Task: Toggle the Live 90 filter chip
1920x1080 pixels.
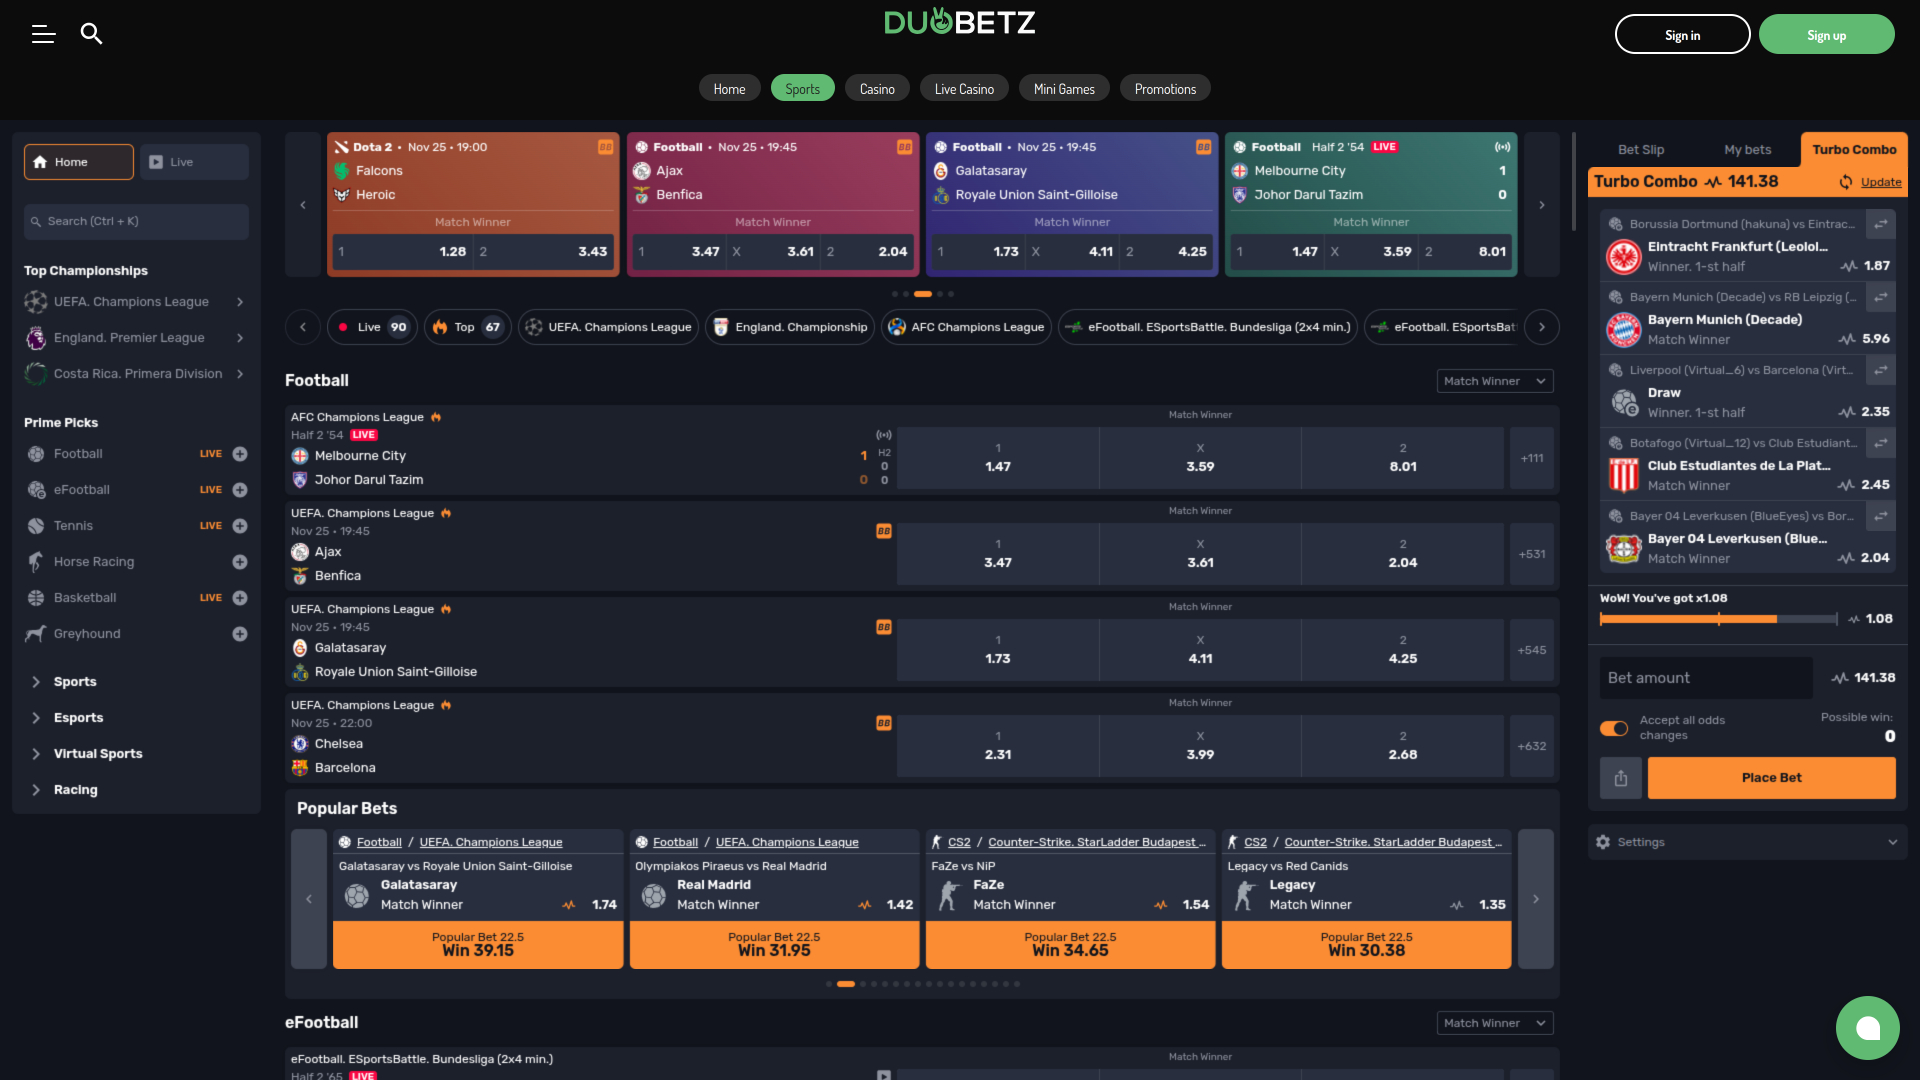Action: 371,326
